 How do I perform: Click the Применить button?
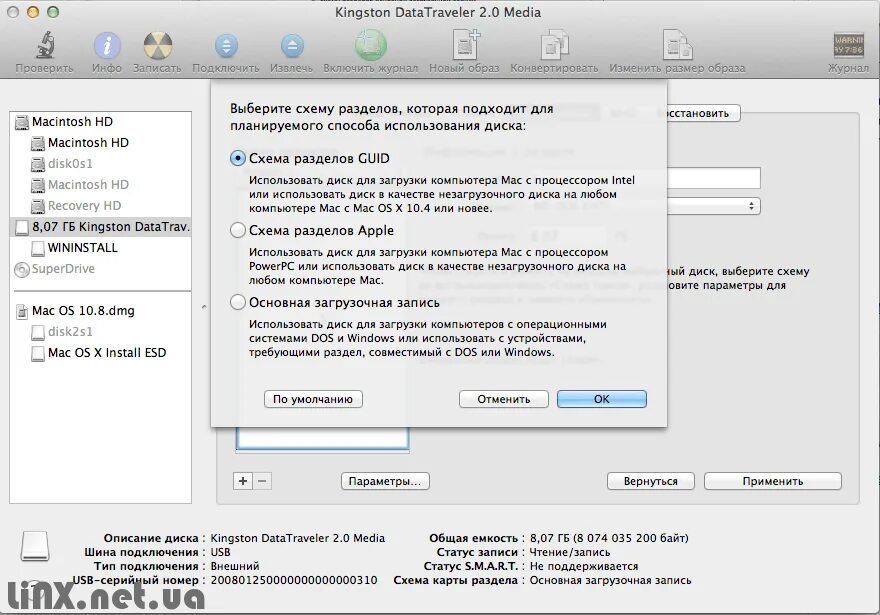773,481
